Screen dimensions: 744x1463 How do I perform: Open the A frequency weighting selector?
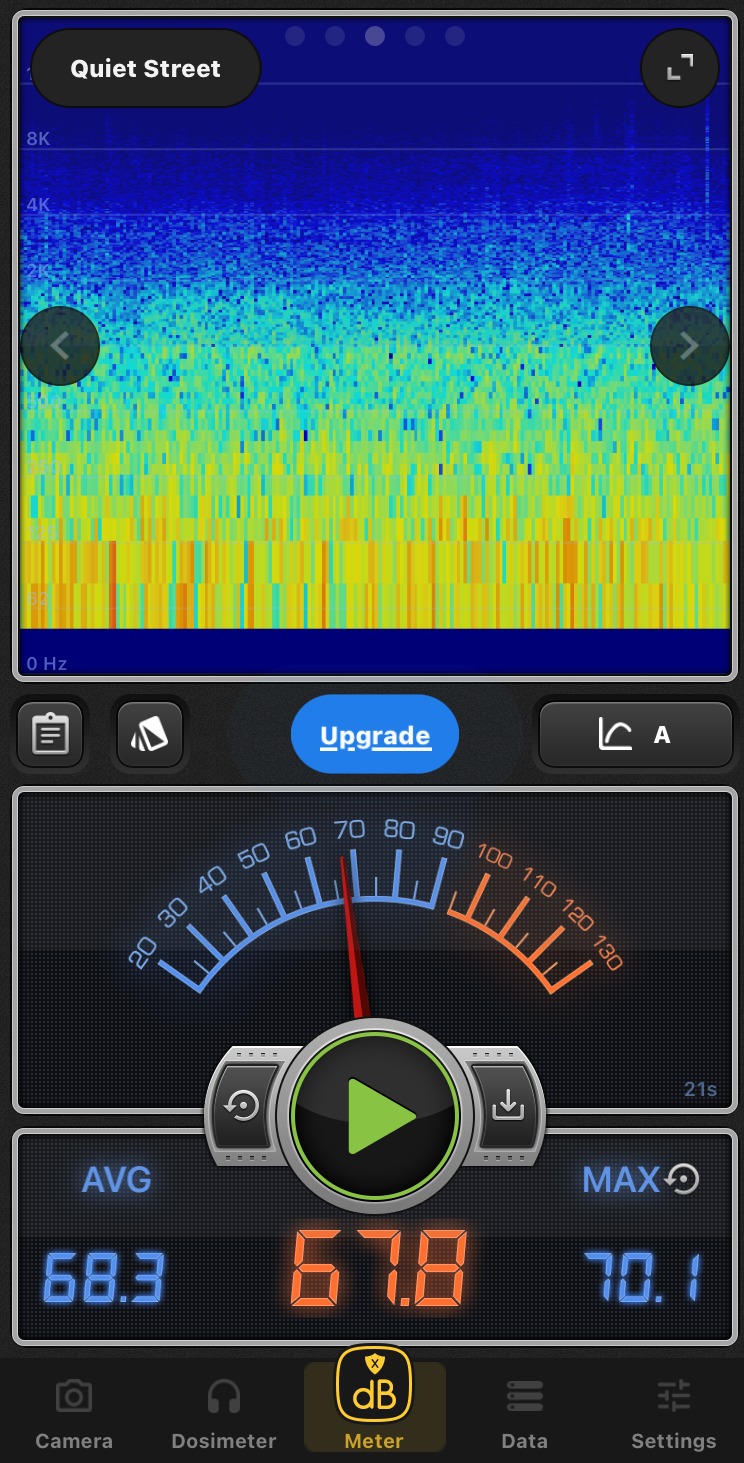[x=636, y=735]
